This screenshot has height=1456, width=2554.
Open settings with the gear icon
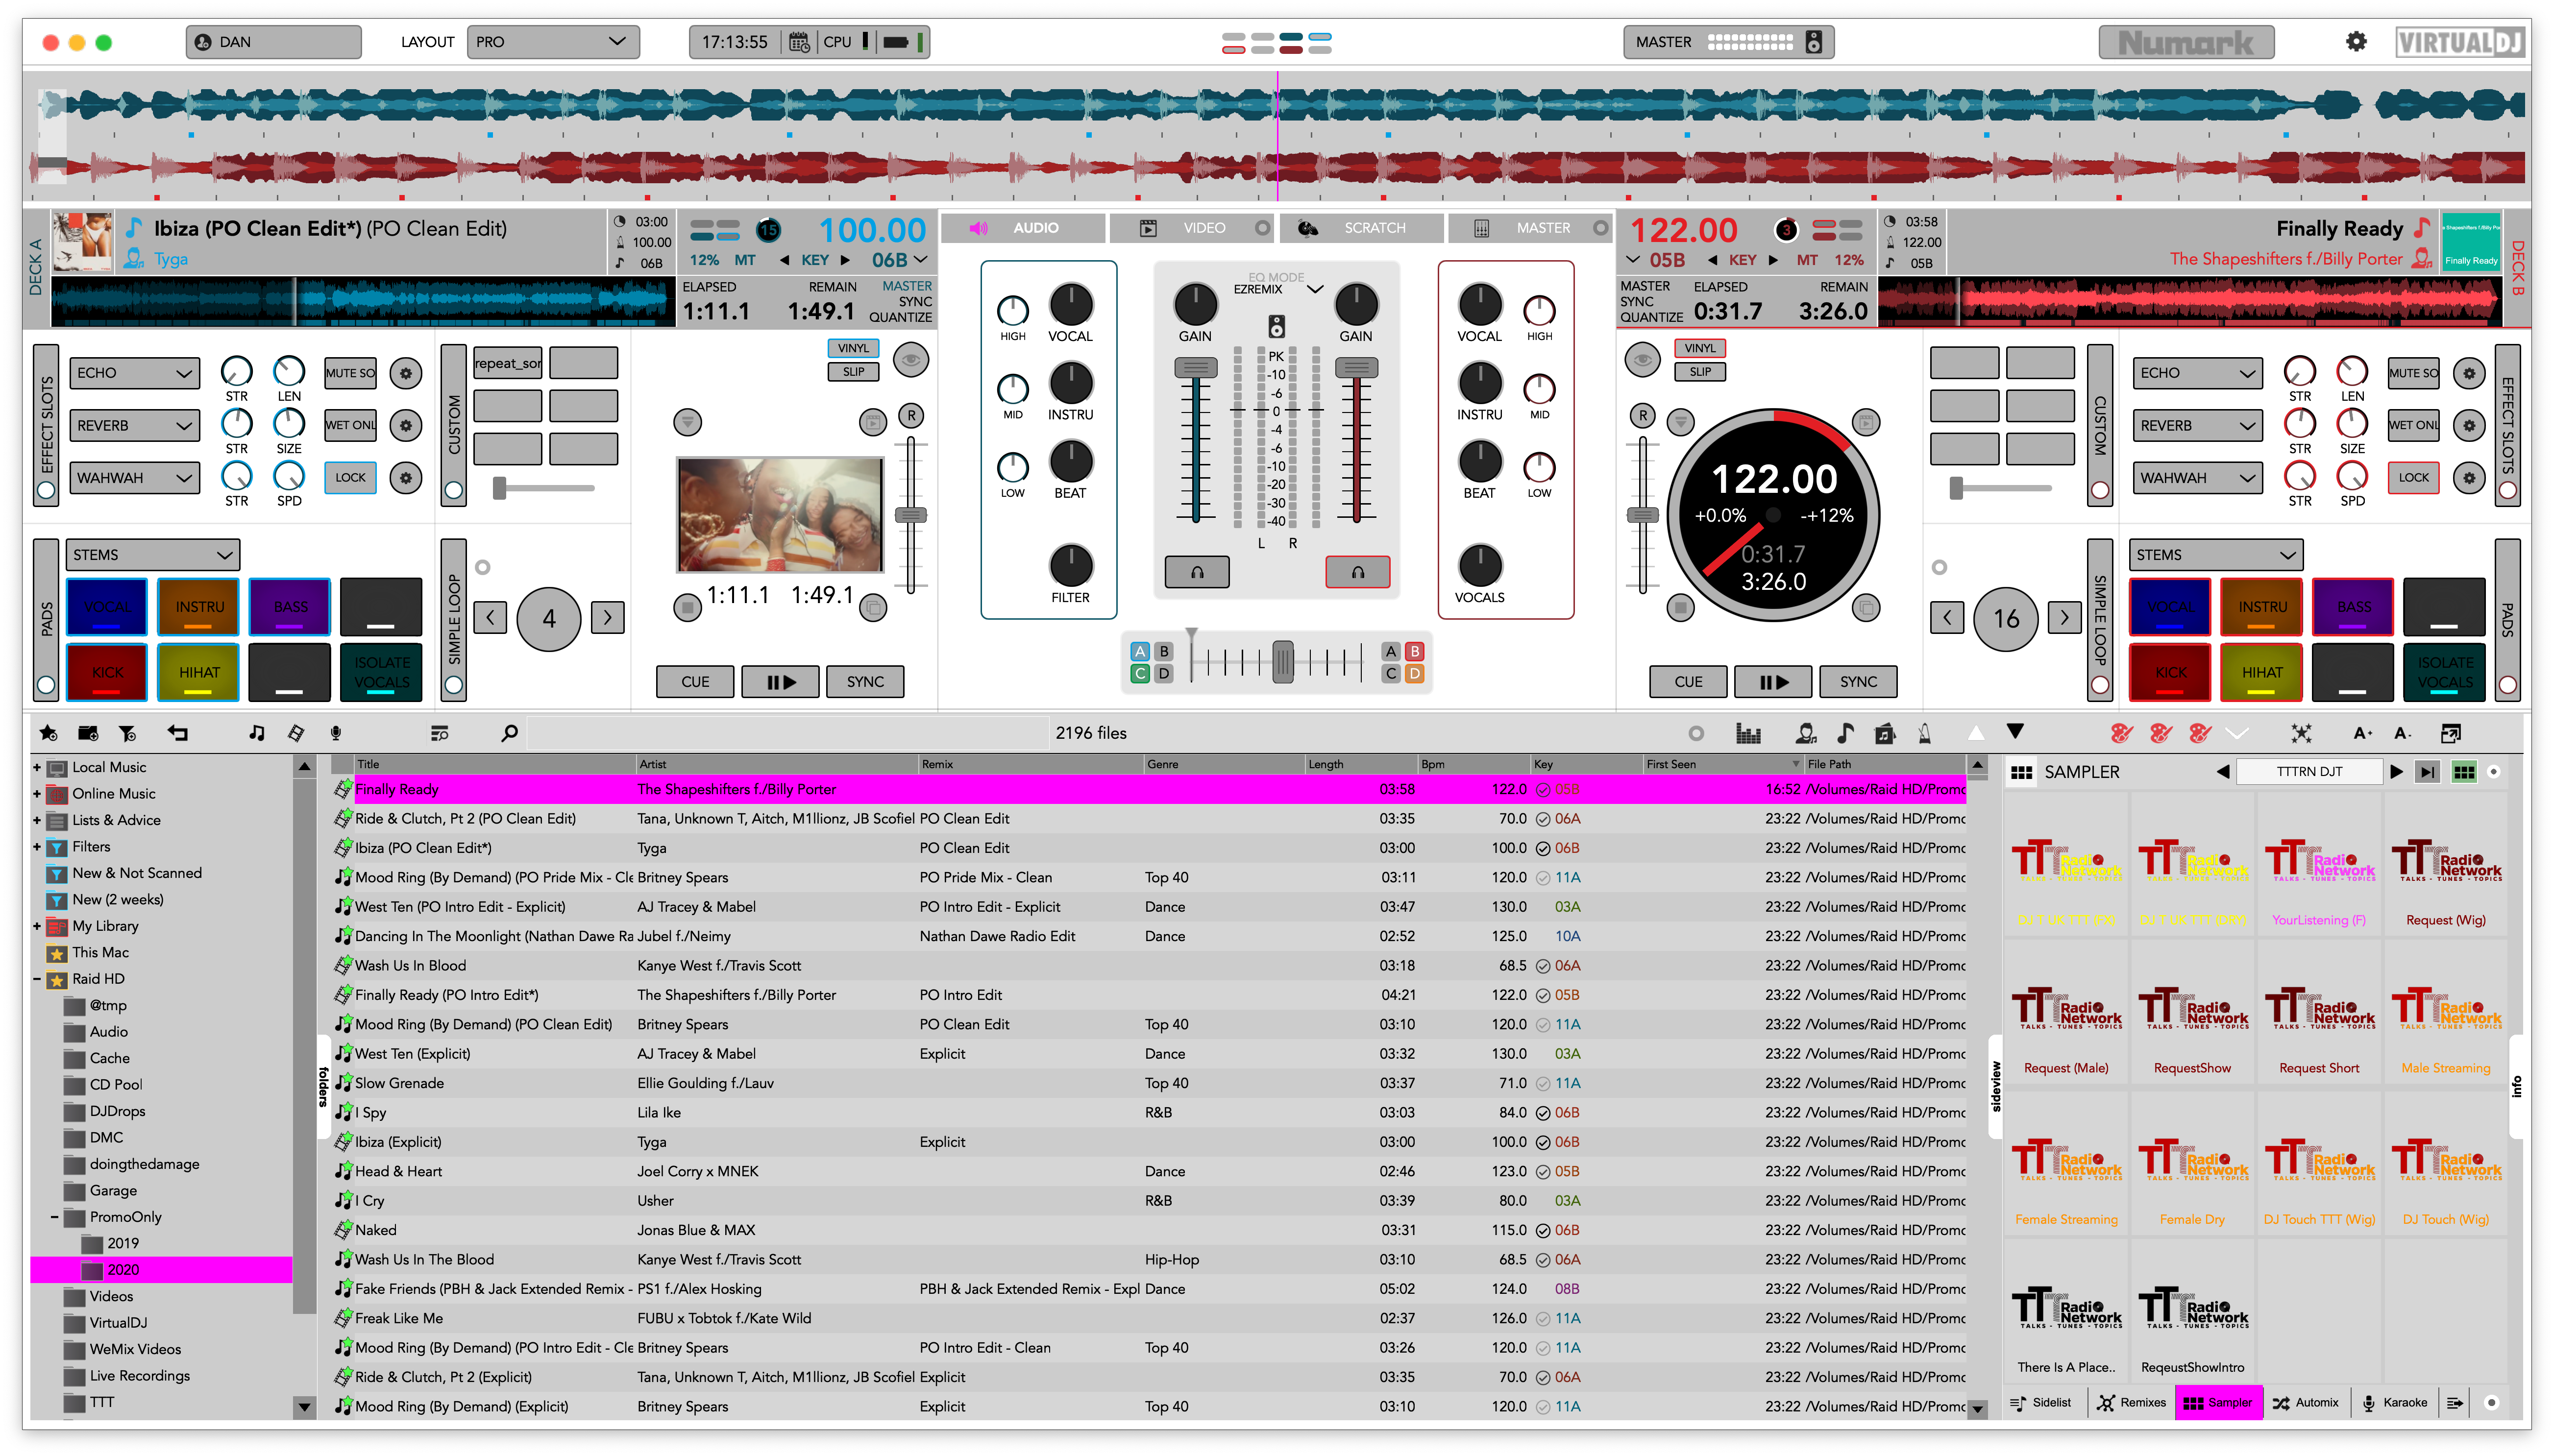pyautogui.click(x=2356, y=42)
